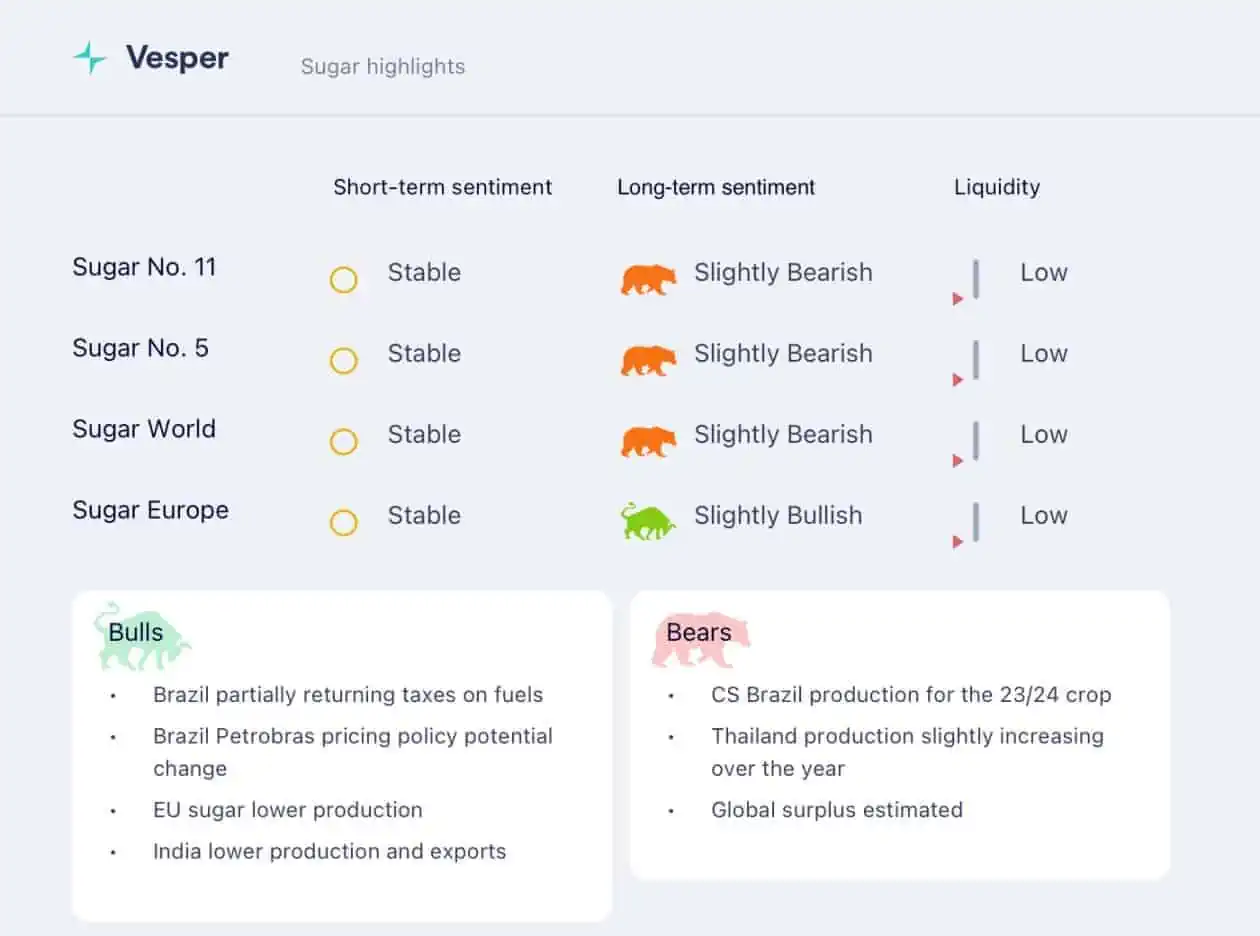This screenshot has width=1260, height=936.
Task: Select the yellow circle indicator for Sugar World
Action: (343, 442)
